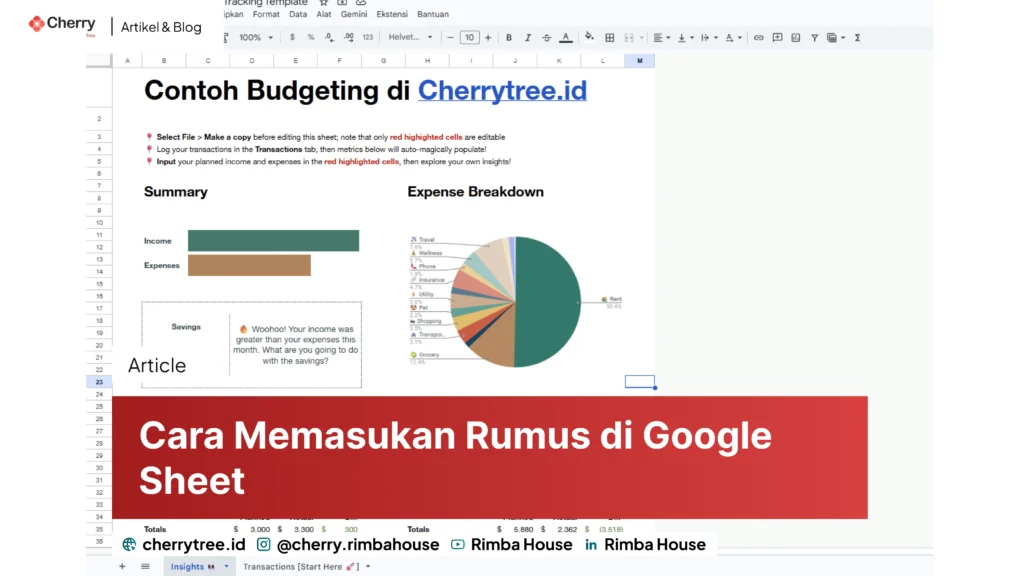Click the green Income bar in Summary
Image resolution: width=1024 pixels, height=576 pixels.
click(x=273, y=240)
